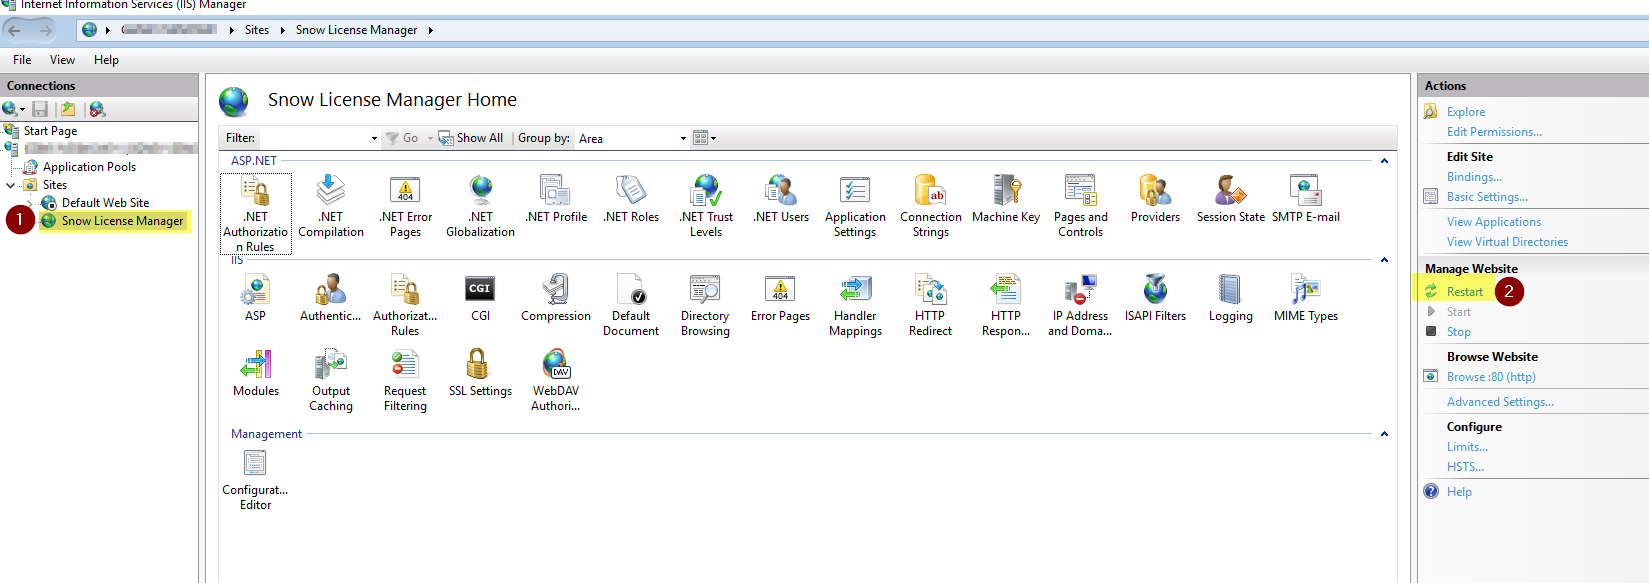Open the SMTP E-mail feature
This screenshot has width=1649, height=583.
tap(1306, 199)
